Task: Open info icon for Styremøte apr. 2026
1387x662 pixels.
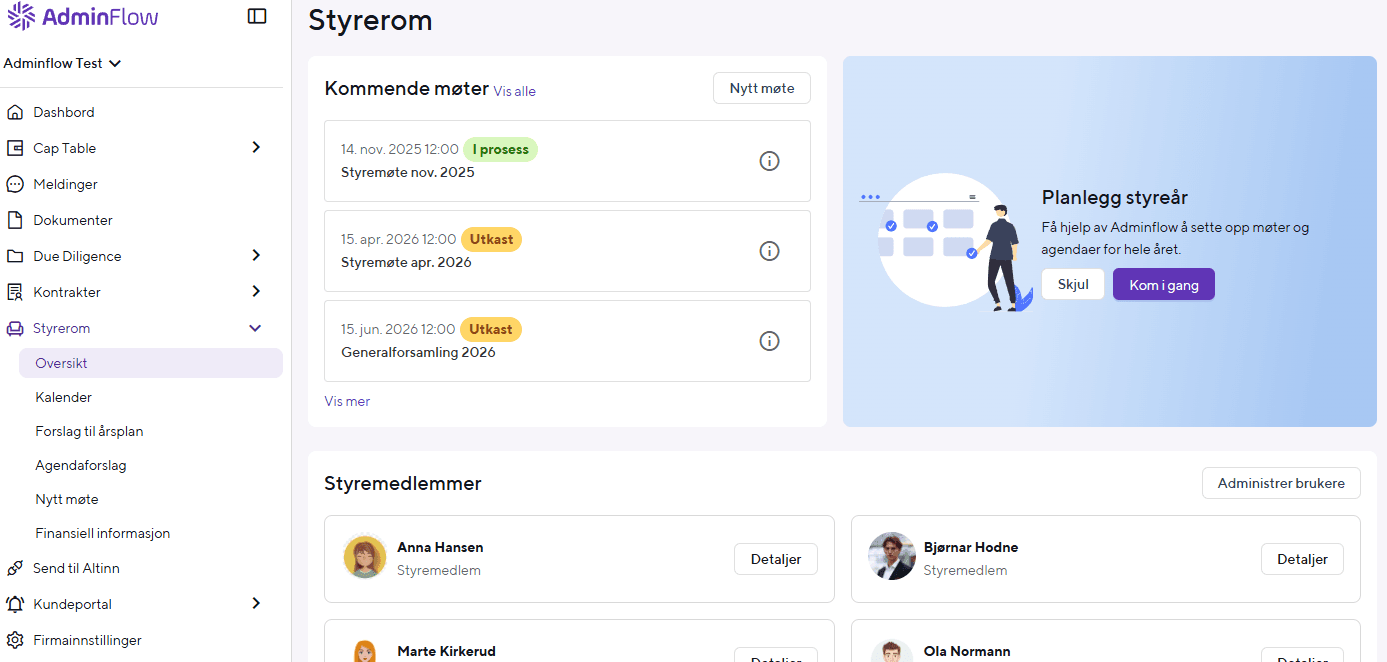Action: click(769, 251)
